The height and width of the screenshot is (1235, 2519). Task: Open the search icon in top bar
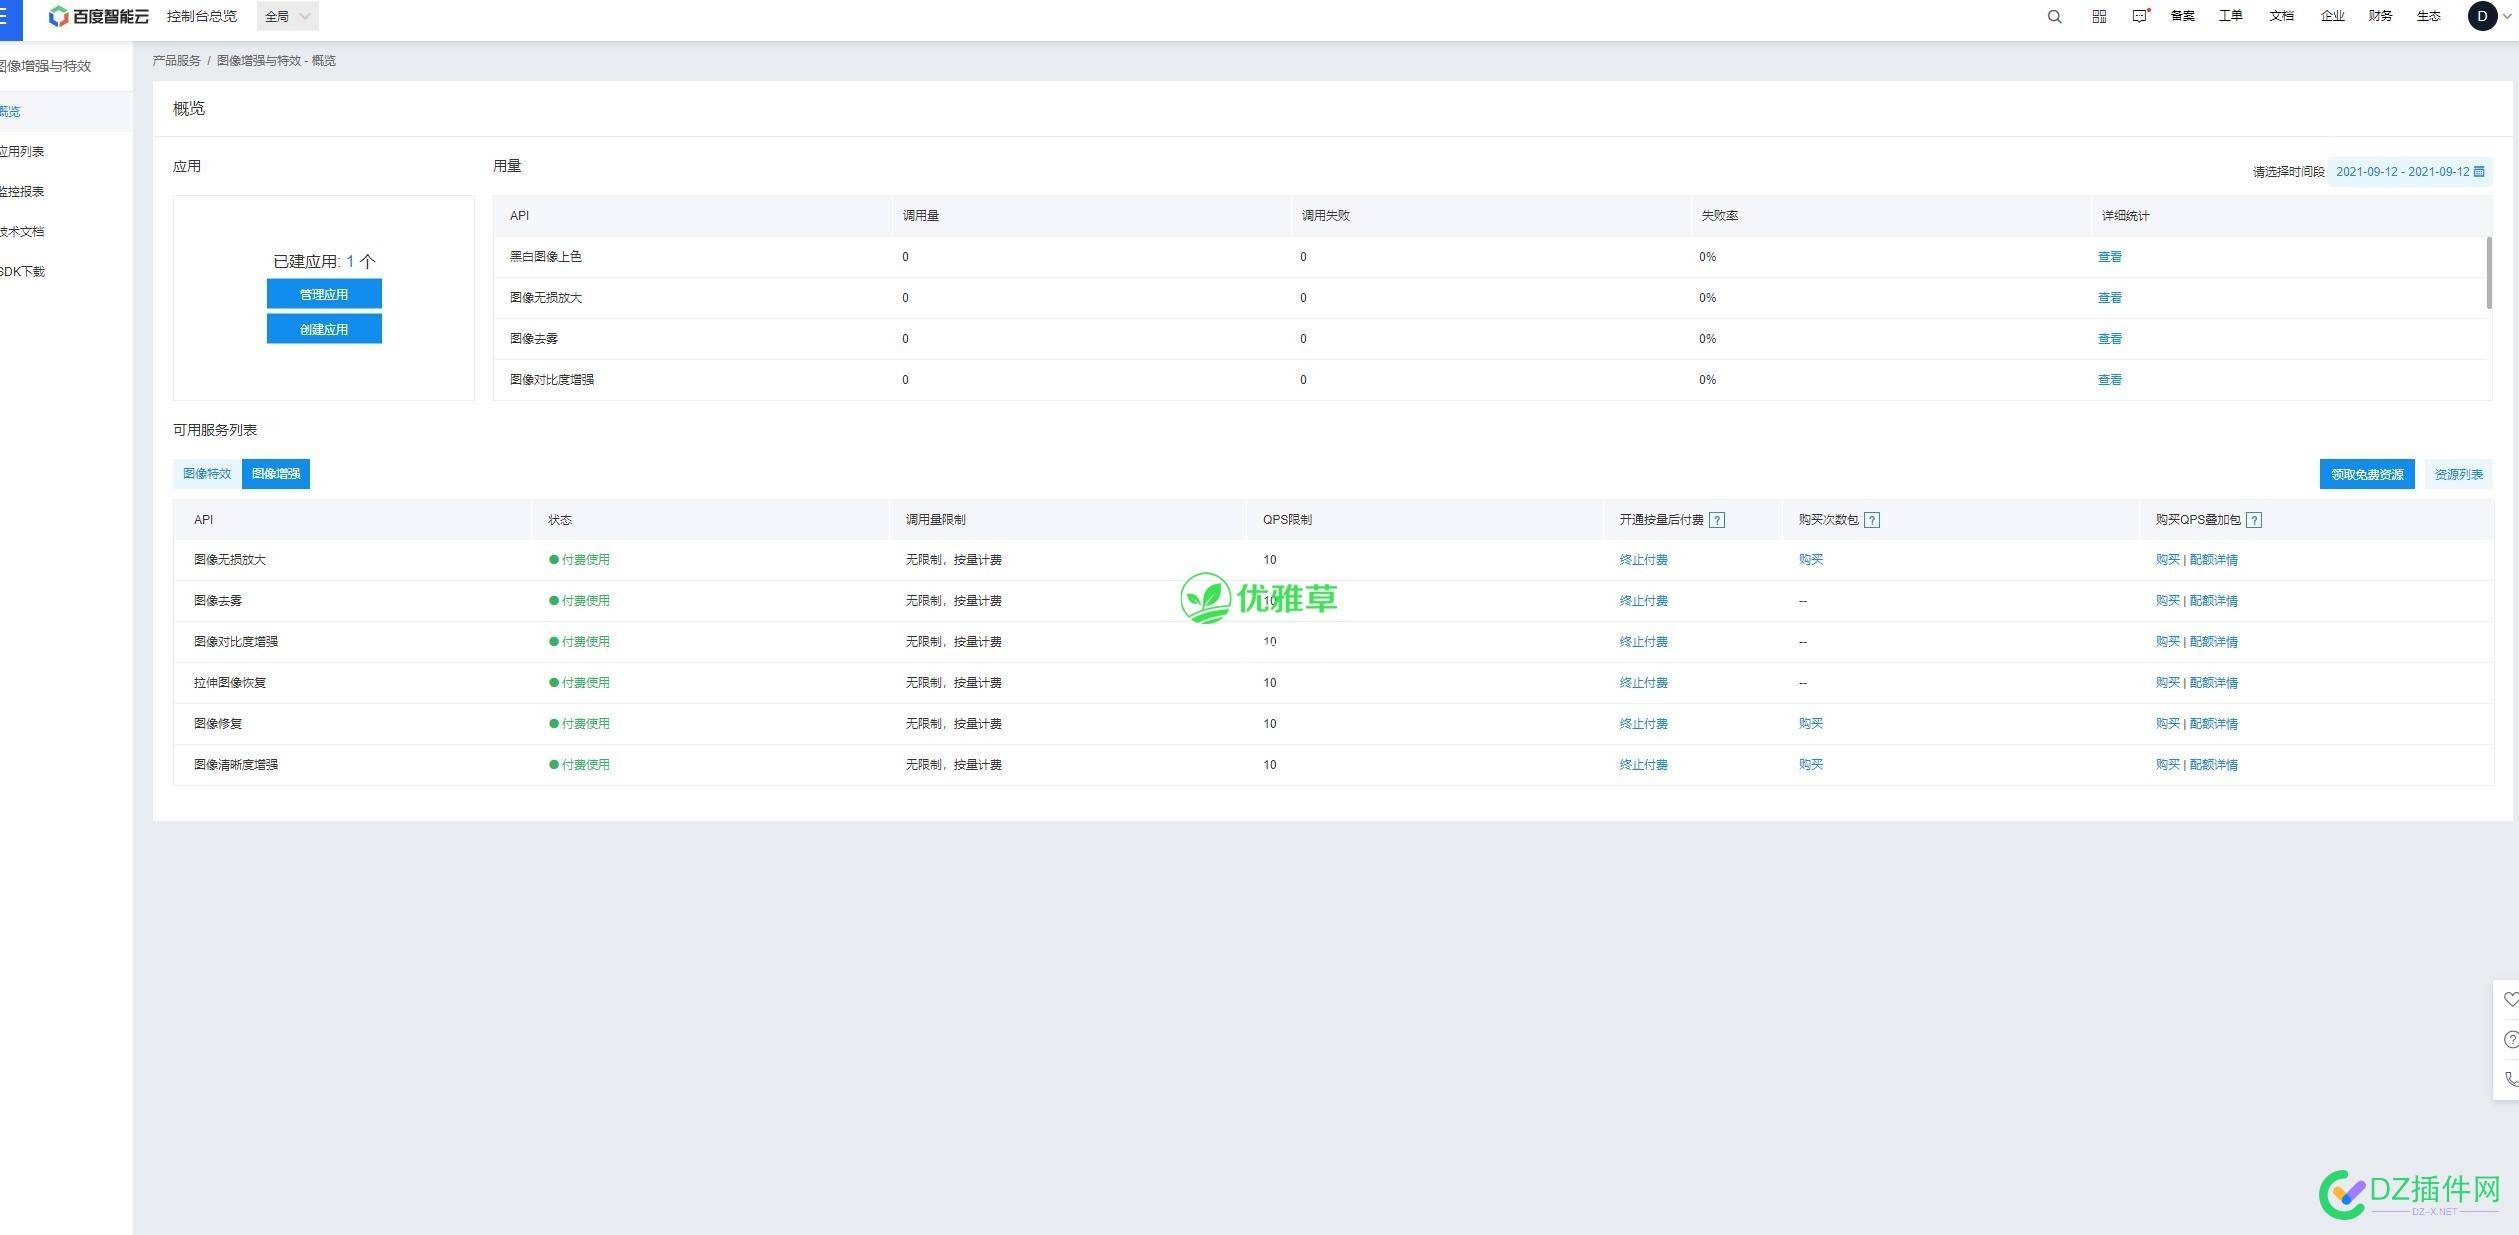2054,17
